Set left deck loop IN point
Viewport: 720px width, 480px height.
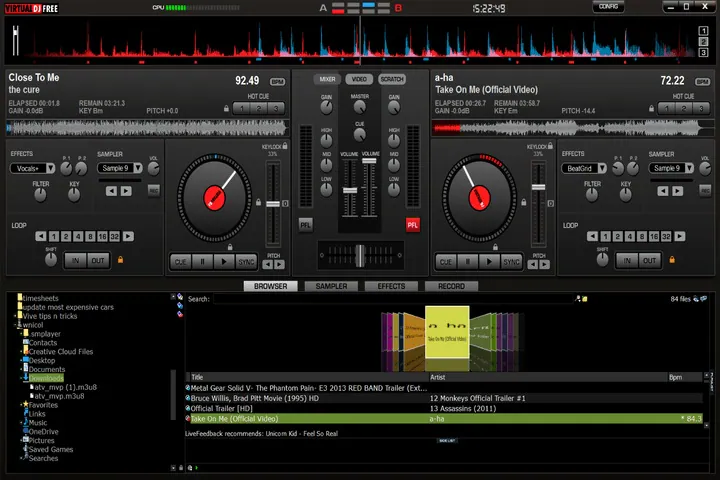coord(75,261)
